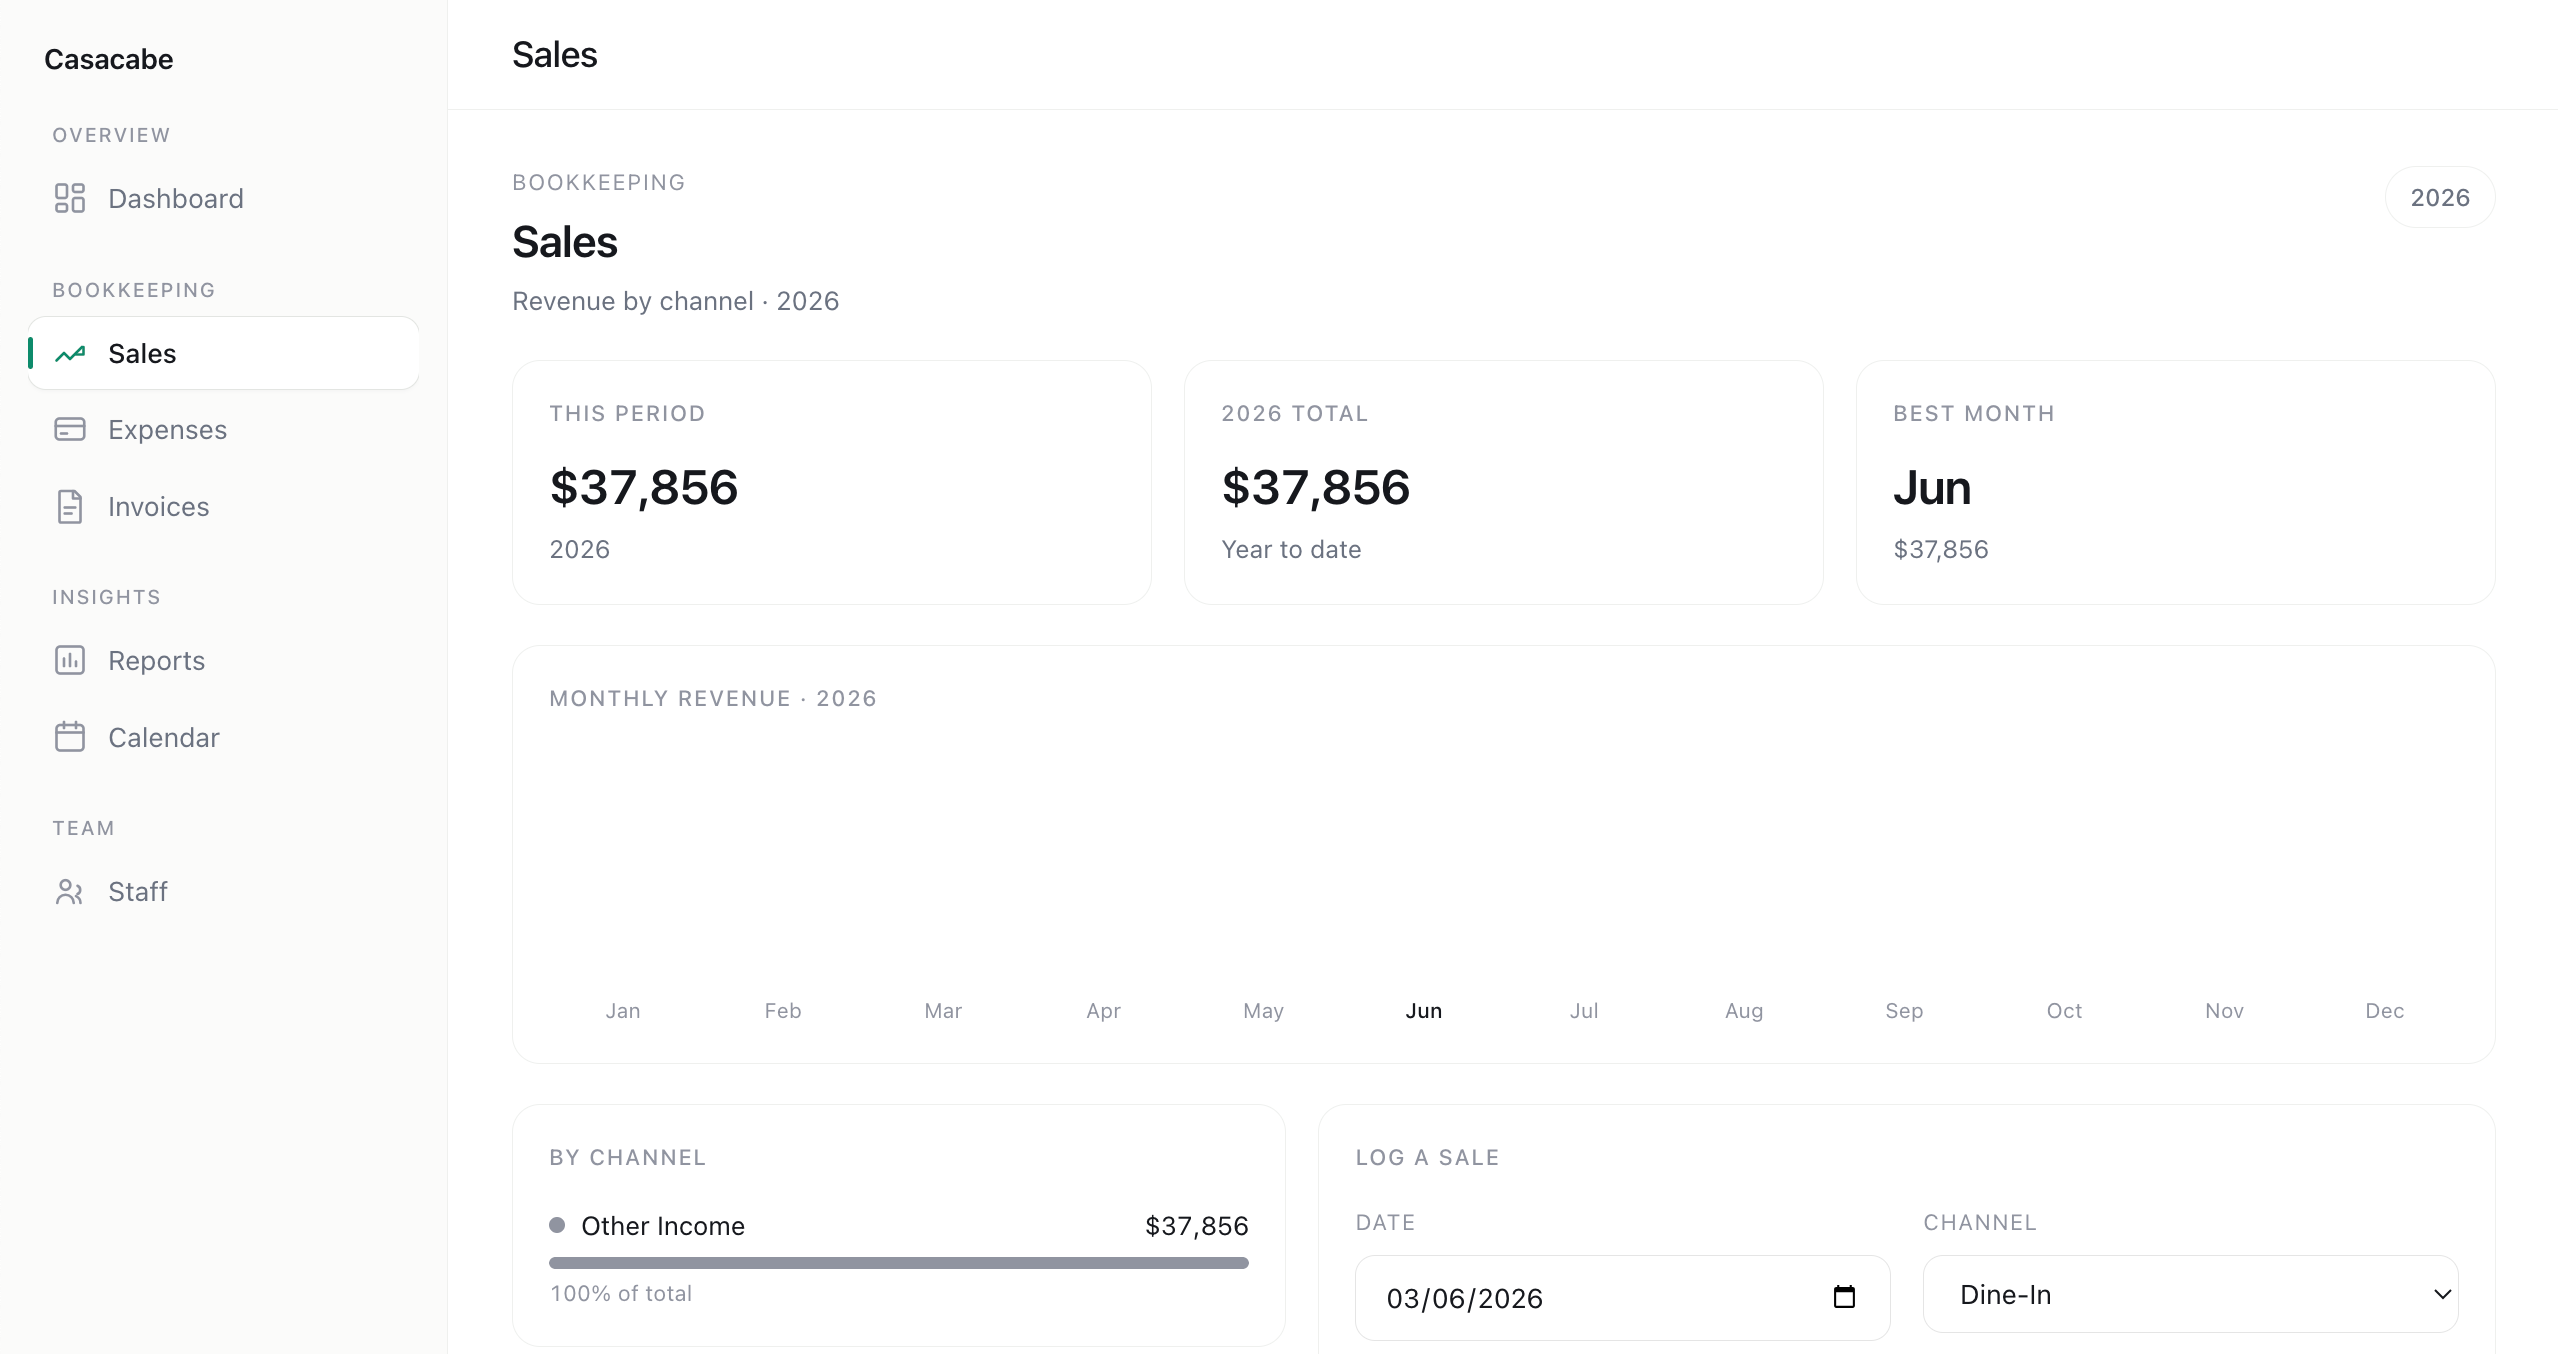This screenshot has height=1354, width=2558.
Task: Navigate to Reports
Action: [x=224, y=660]
